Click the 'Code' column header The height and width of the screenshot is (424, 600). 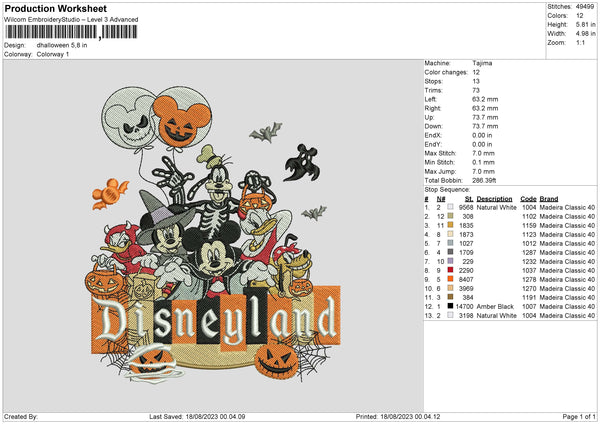[x=528, y=199]
